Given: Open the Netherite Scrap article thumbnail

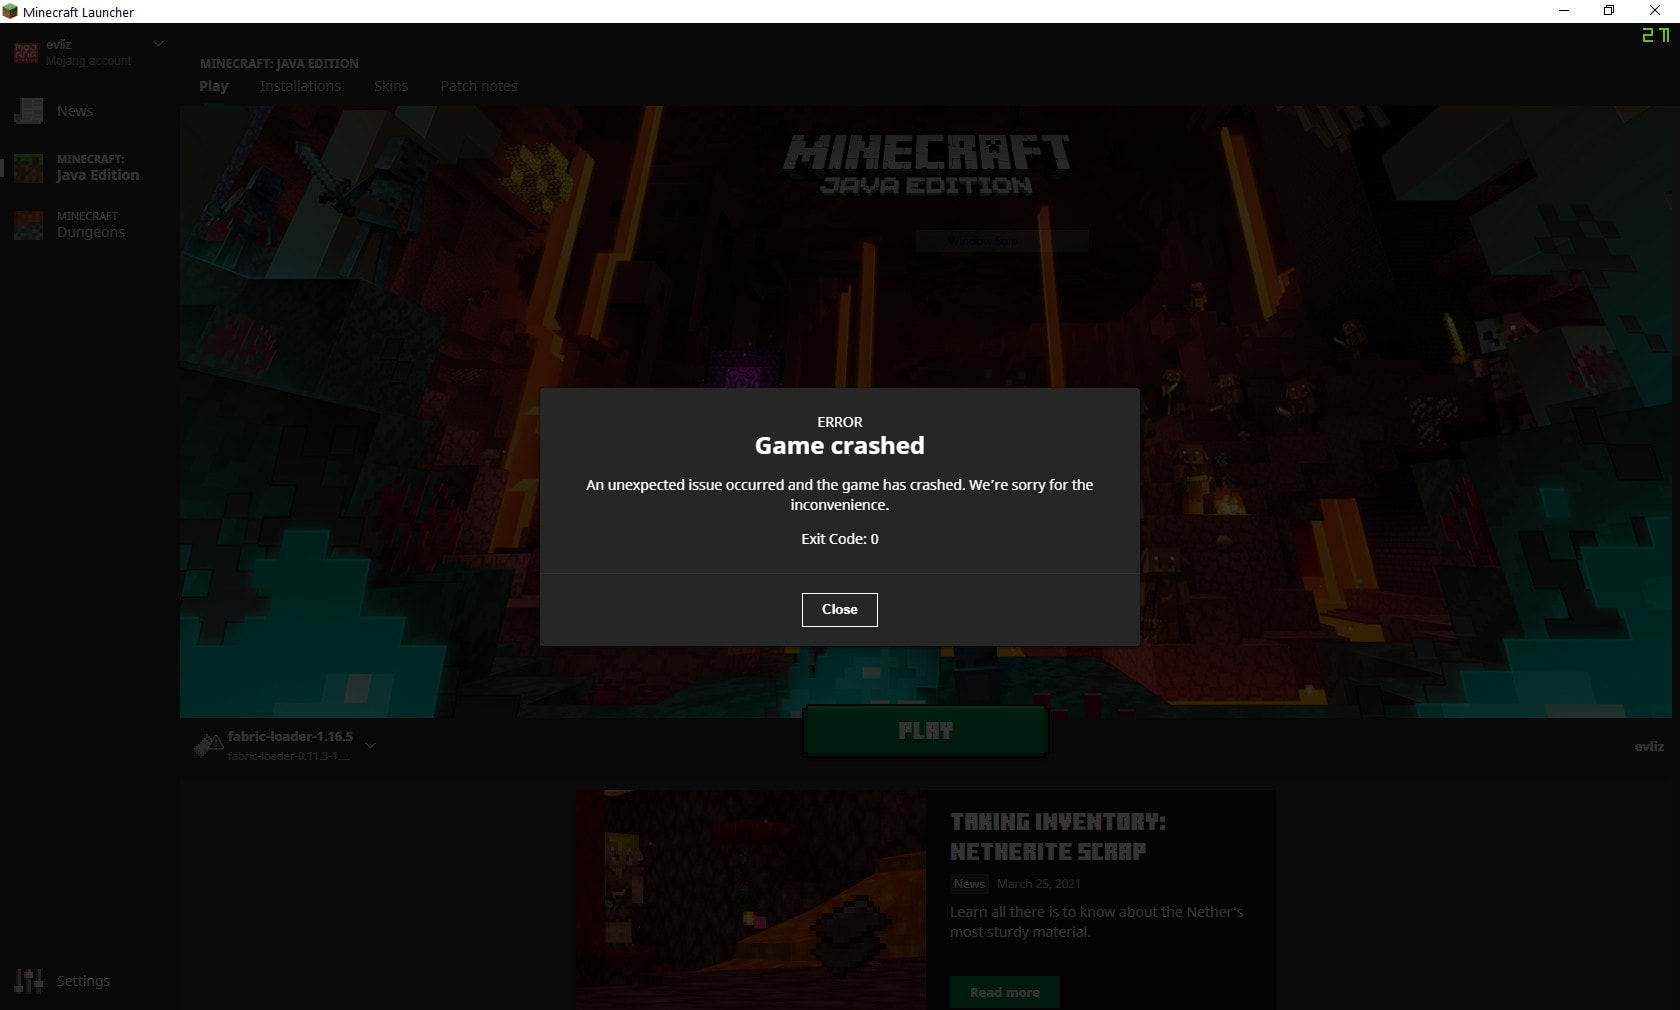Looking at the screenshot, I should pos(751,900).
